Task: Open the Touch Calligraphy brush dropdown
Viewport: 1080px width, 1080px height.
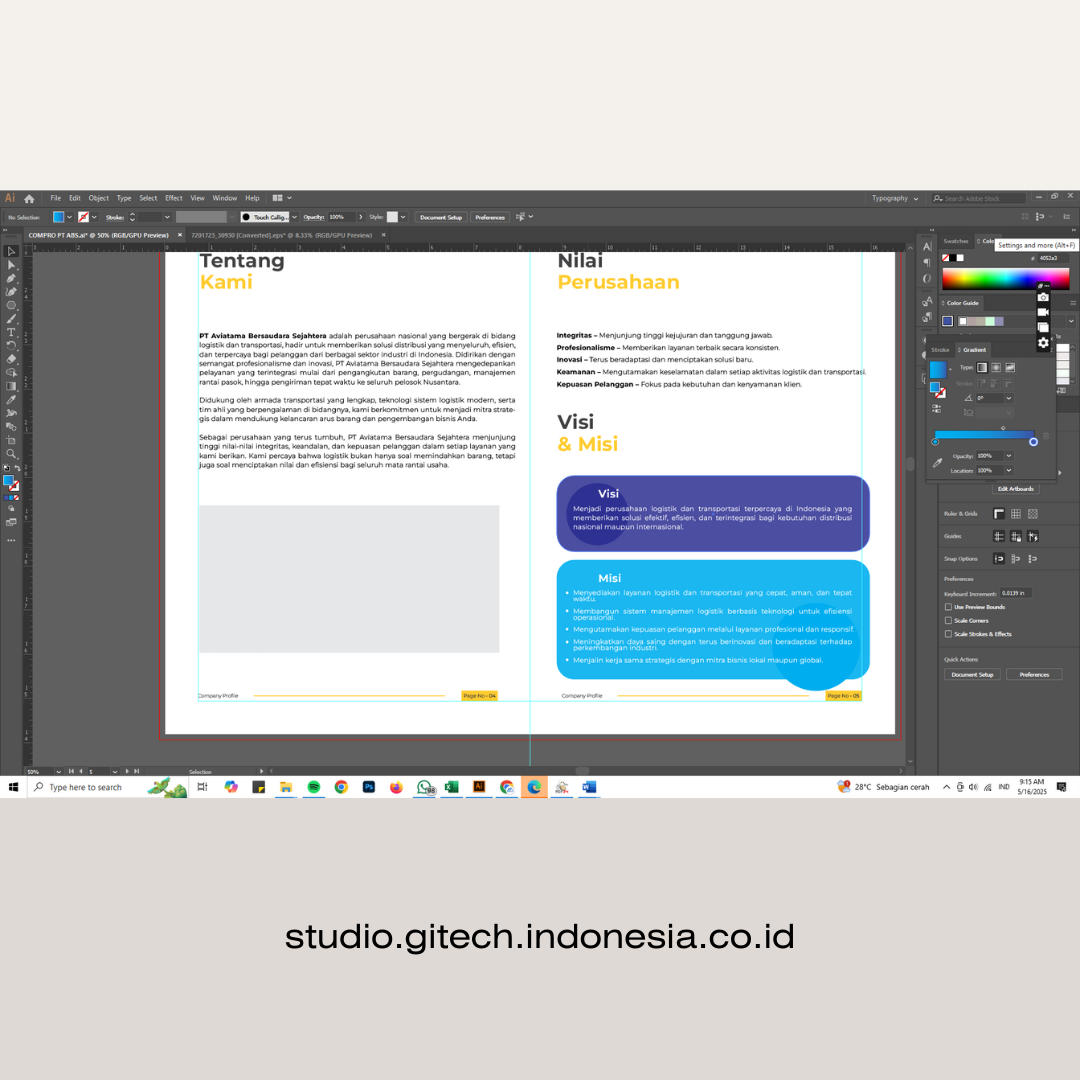Action: (293, 217)
